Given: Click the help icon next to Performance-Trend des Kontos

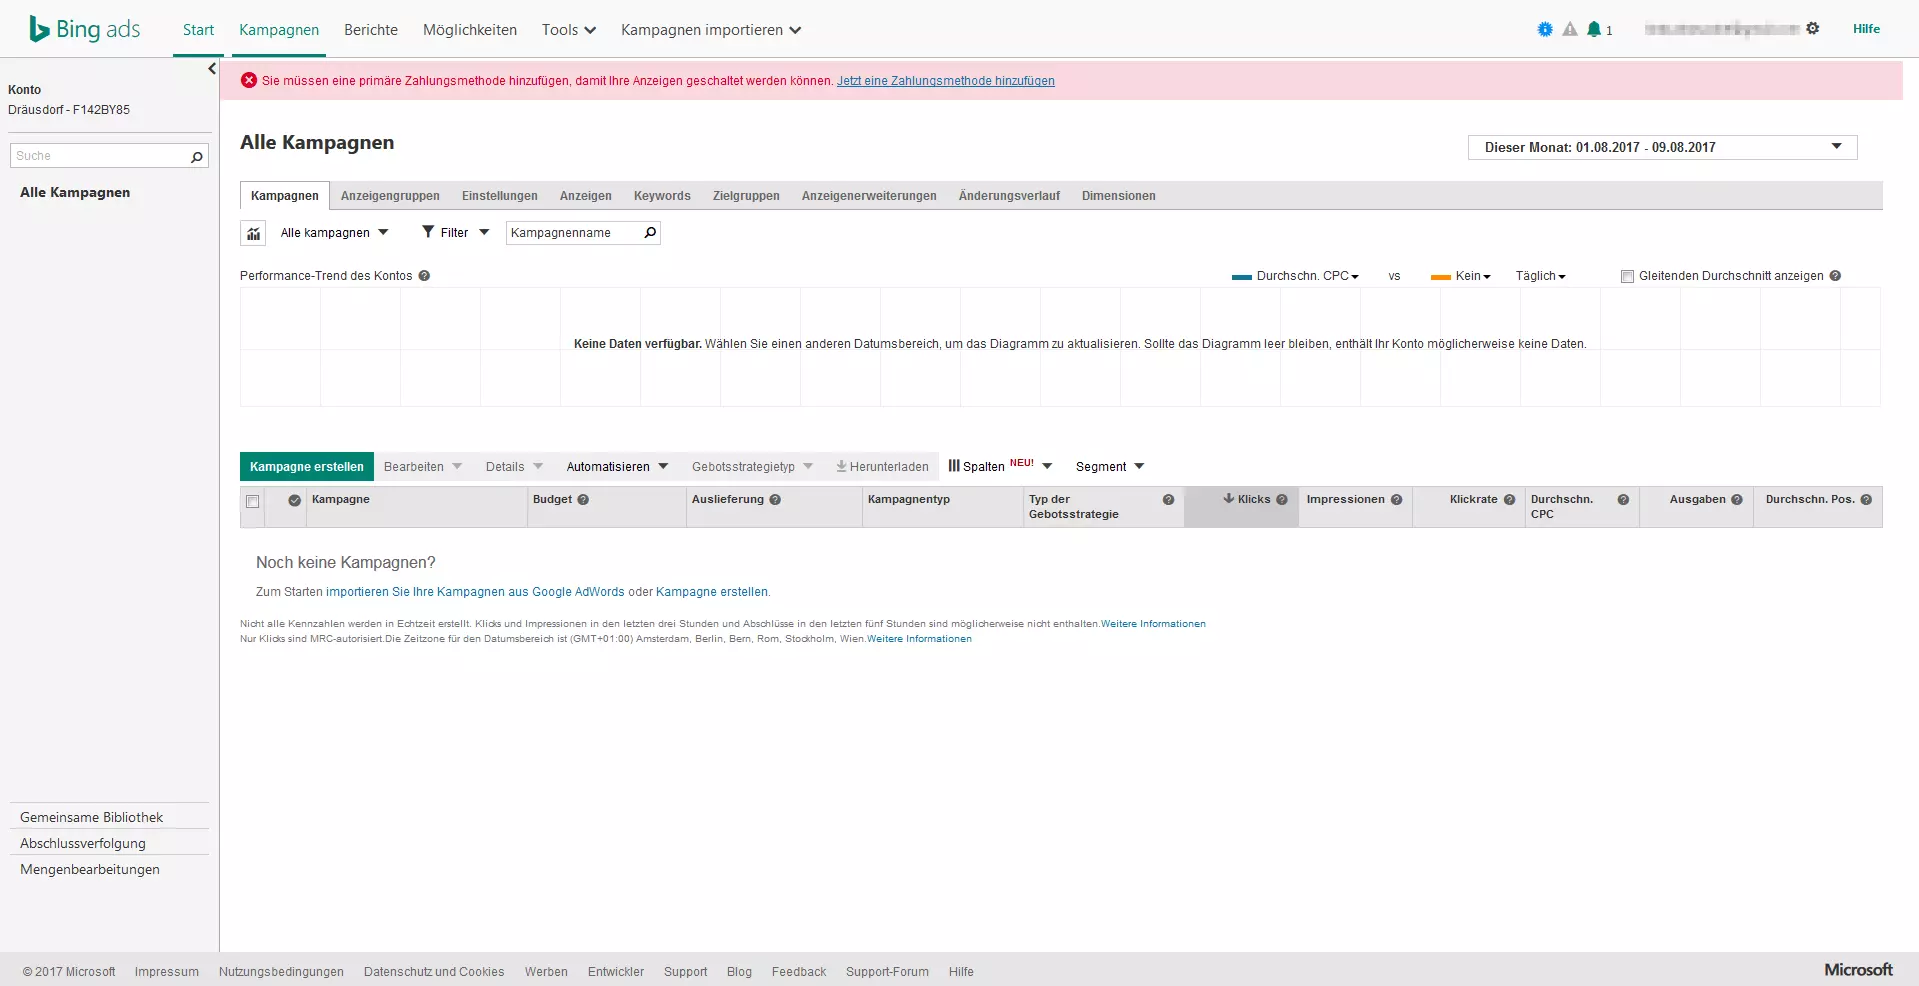Looking at the screenshot, I should tap(424, 276).
